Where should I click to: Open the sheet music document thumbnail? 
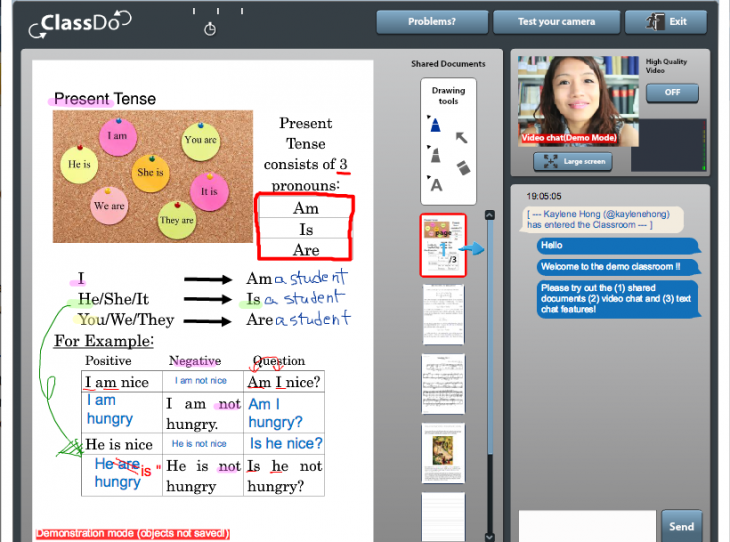point(443,384)
